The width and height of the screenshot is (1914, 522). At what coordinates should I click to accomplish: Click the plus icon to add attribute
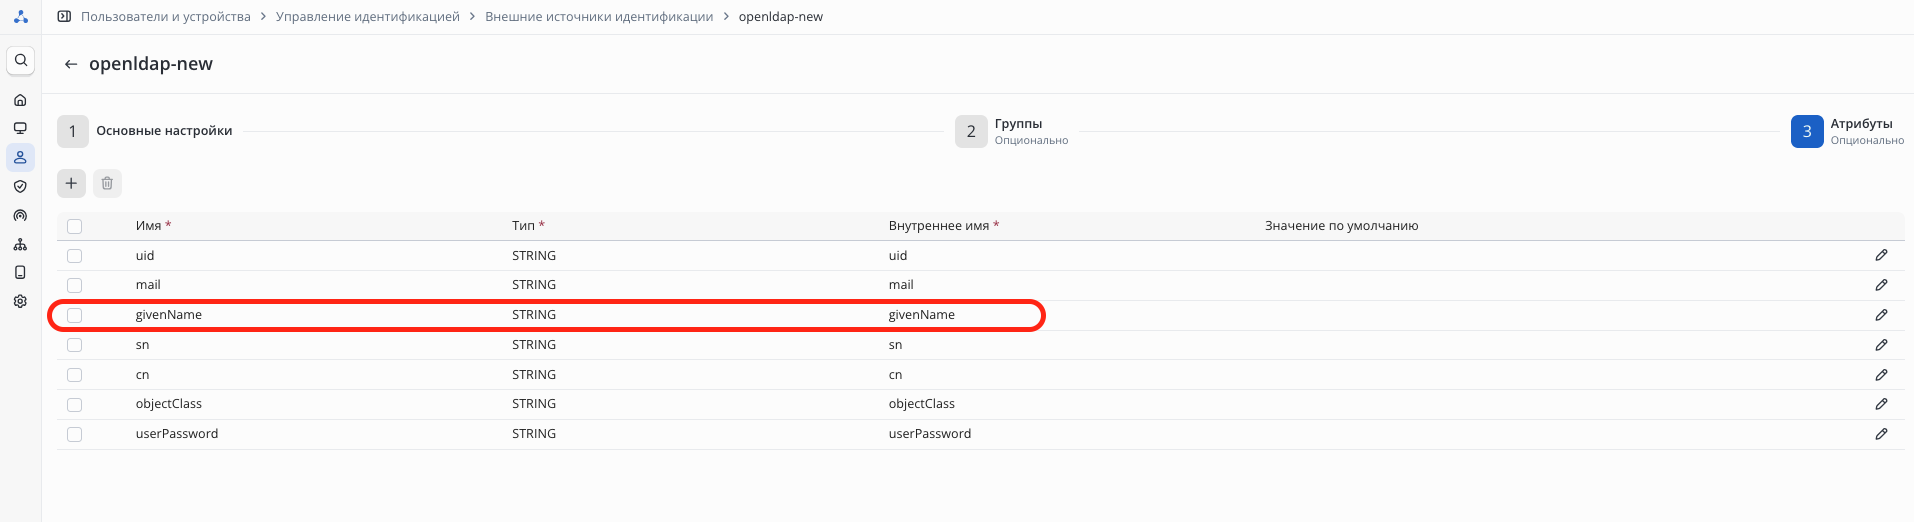(x=71, y=183)
